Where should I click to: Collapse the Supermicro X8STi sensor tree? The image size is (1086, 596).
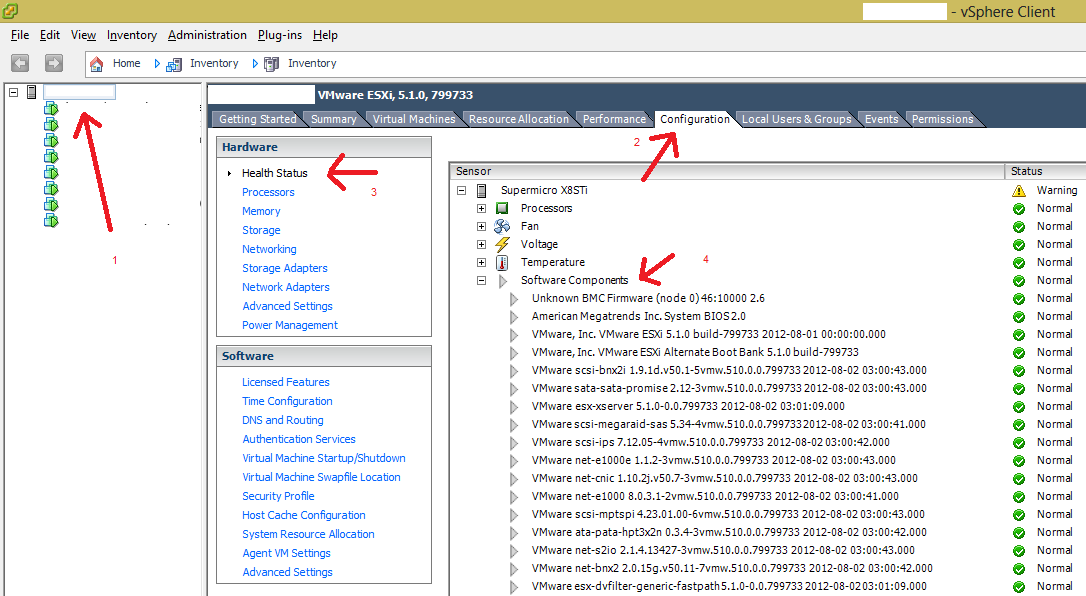[x=462, y=190]
